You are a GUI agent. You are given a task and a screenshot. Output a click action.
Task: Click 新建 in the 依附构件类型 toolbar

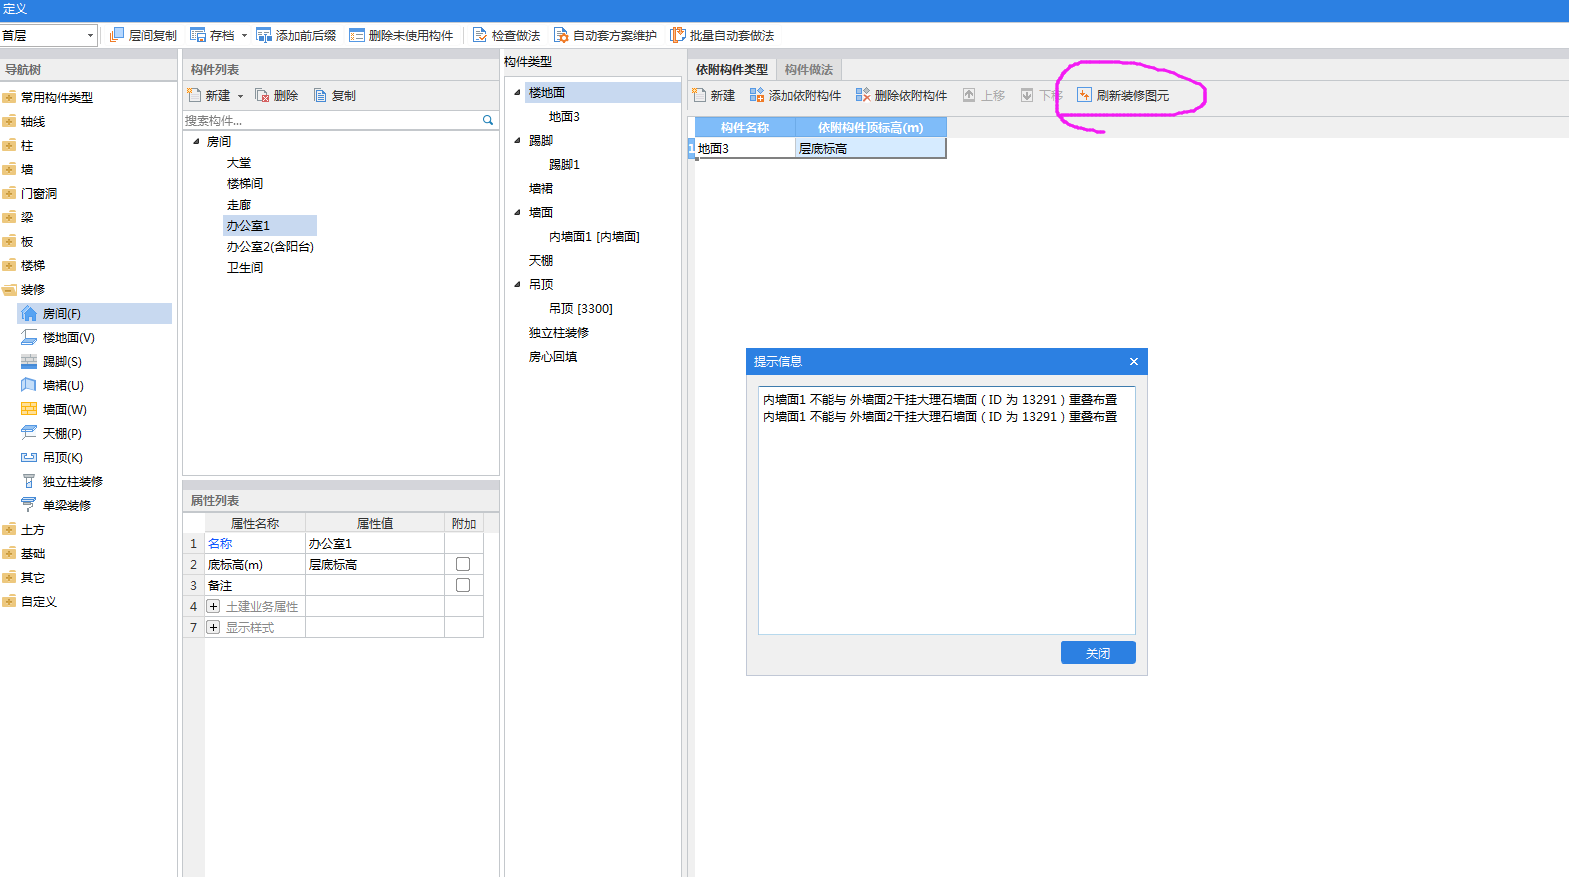714,95
